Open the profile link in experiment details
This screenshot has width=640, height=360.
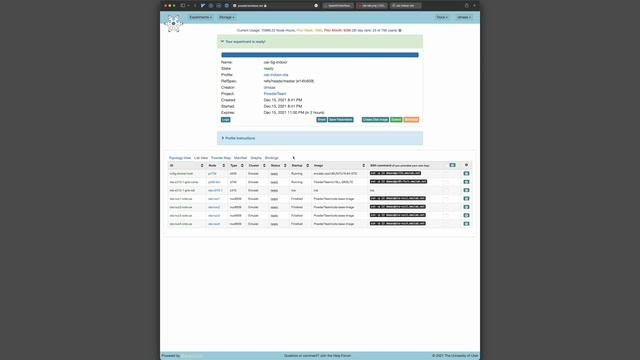point(276,75)
